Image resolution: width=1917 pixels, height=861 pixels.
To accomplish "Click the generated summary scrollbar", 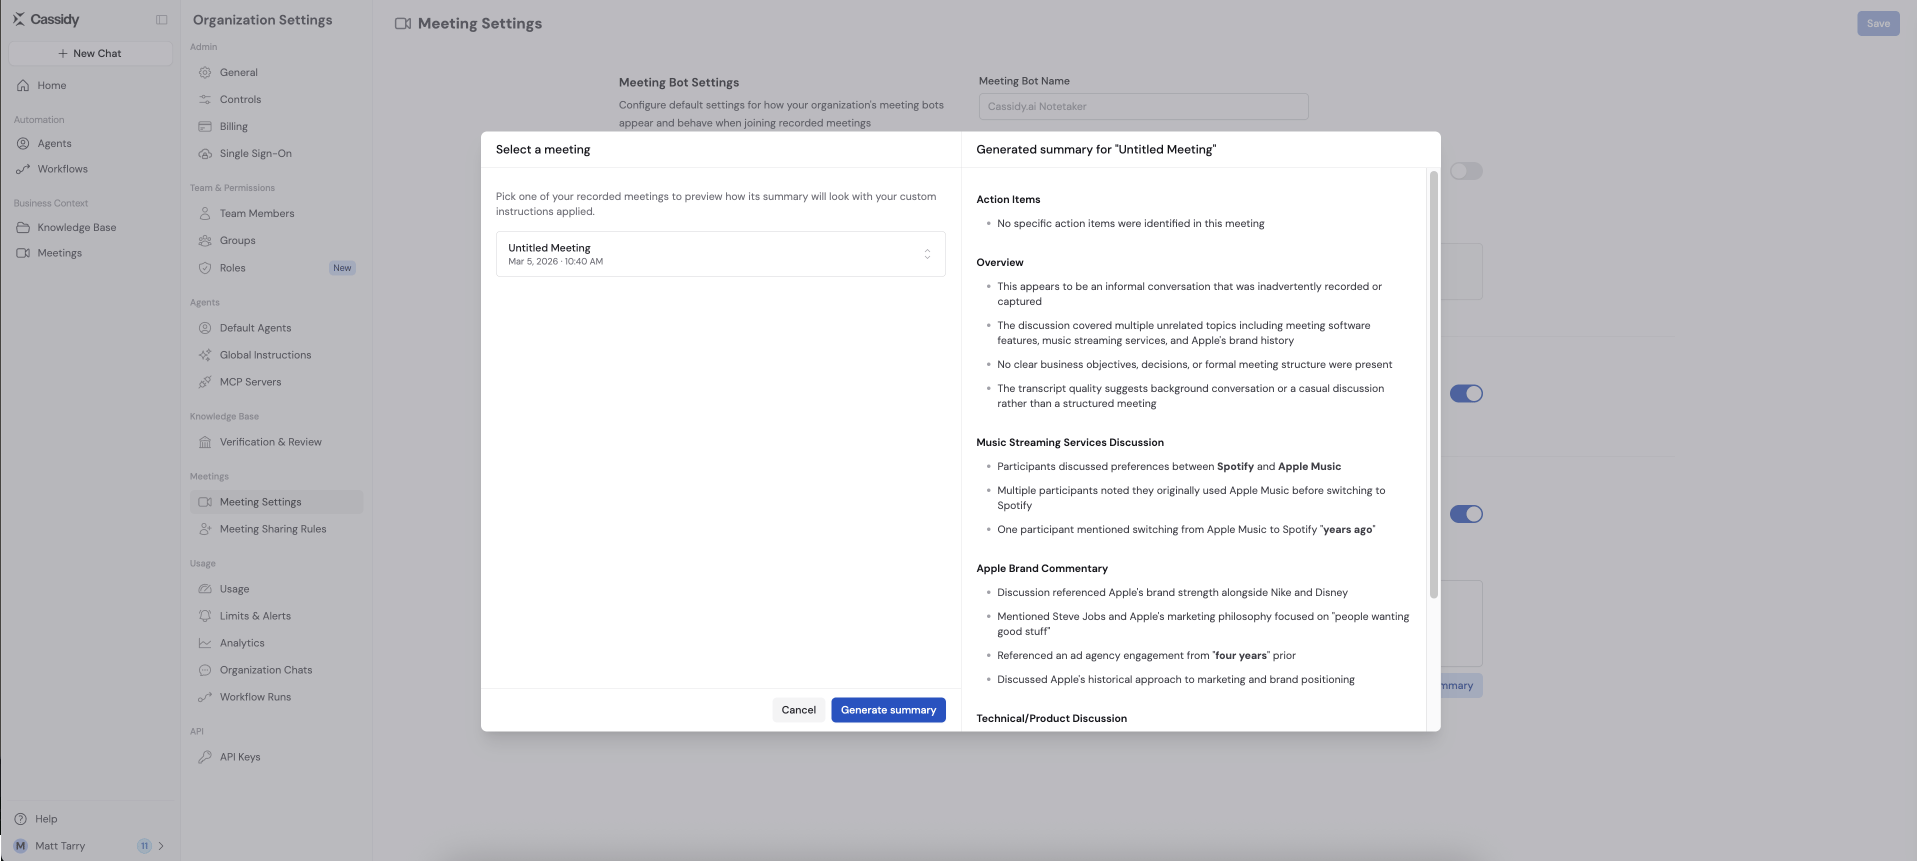I will pyautogui.click(x=1433, y=385).
